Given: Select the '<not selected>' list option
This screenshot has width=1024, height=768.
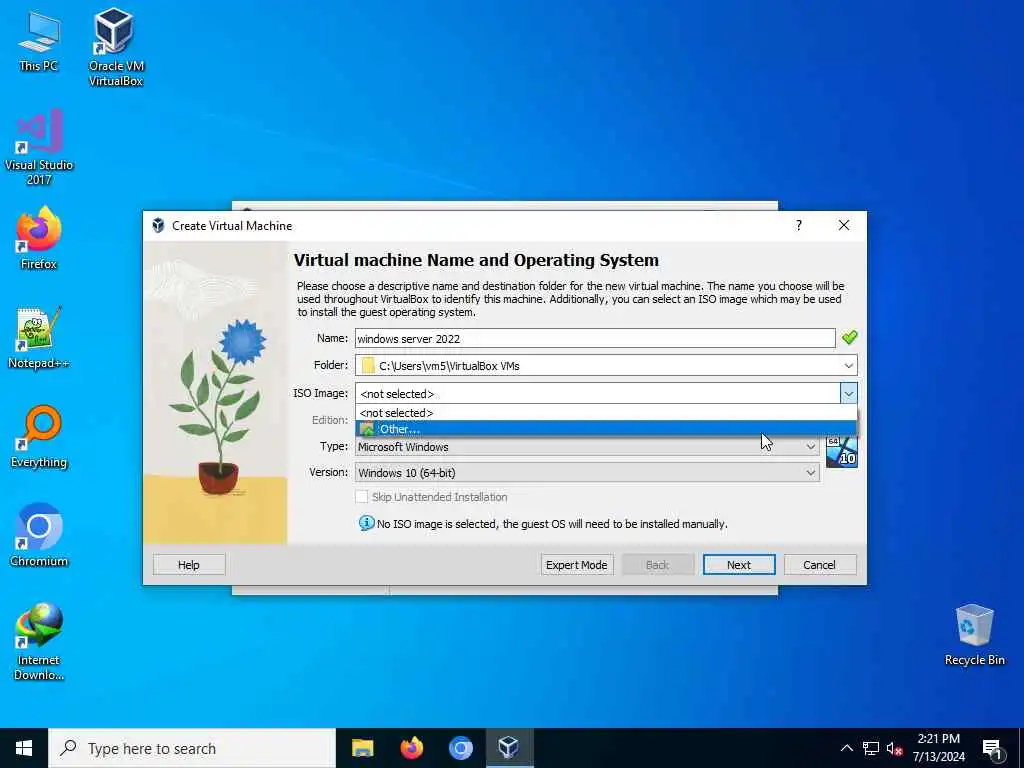Looking at the screenshot, I should coord(606,413).
